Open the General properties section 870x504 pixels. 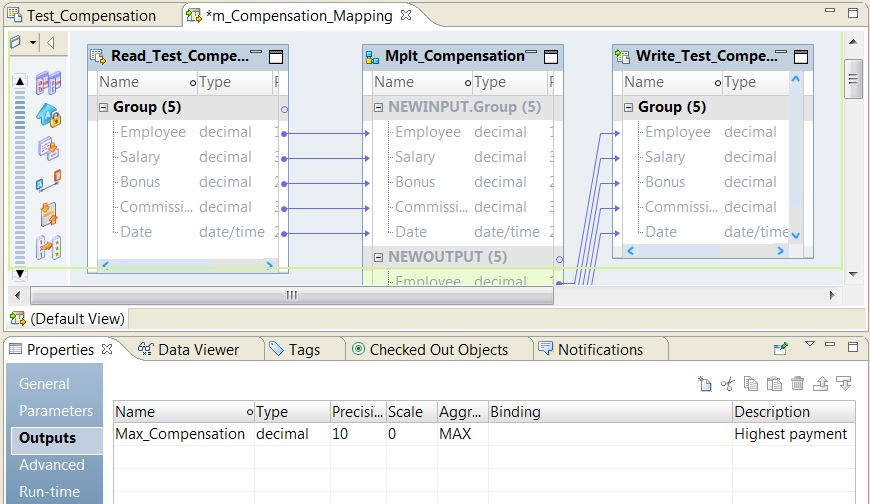coord(44,384)
